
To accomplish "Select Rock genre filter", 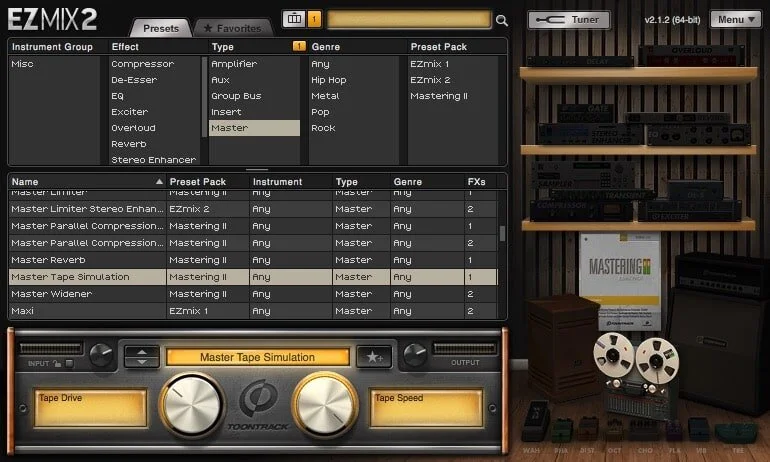I will (x=354, y=128).
